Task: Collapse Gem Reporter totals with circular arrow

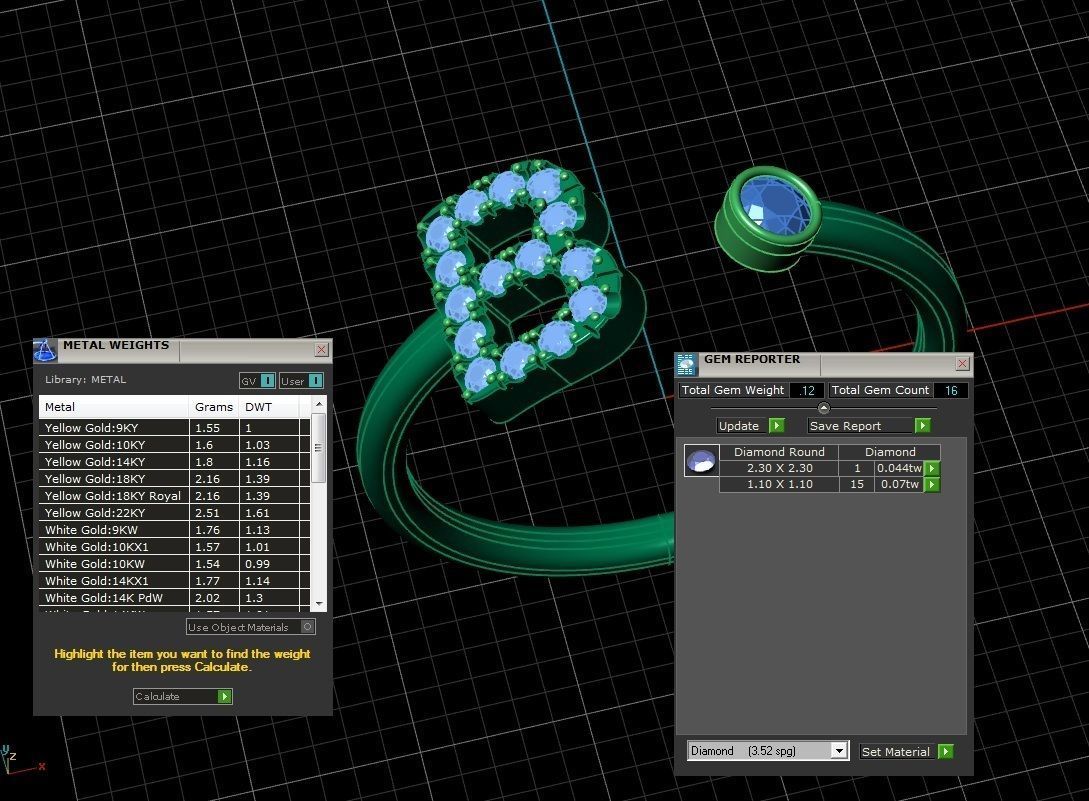Action: click(x=823, y=408)
